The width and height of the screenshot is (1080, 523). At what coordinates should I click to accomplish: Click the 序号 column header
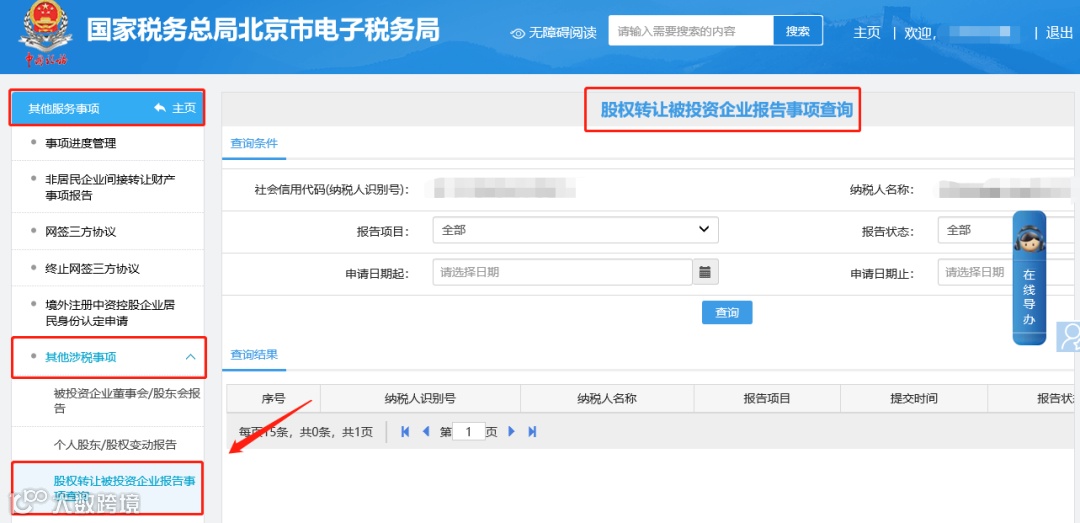273,398
